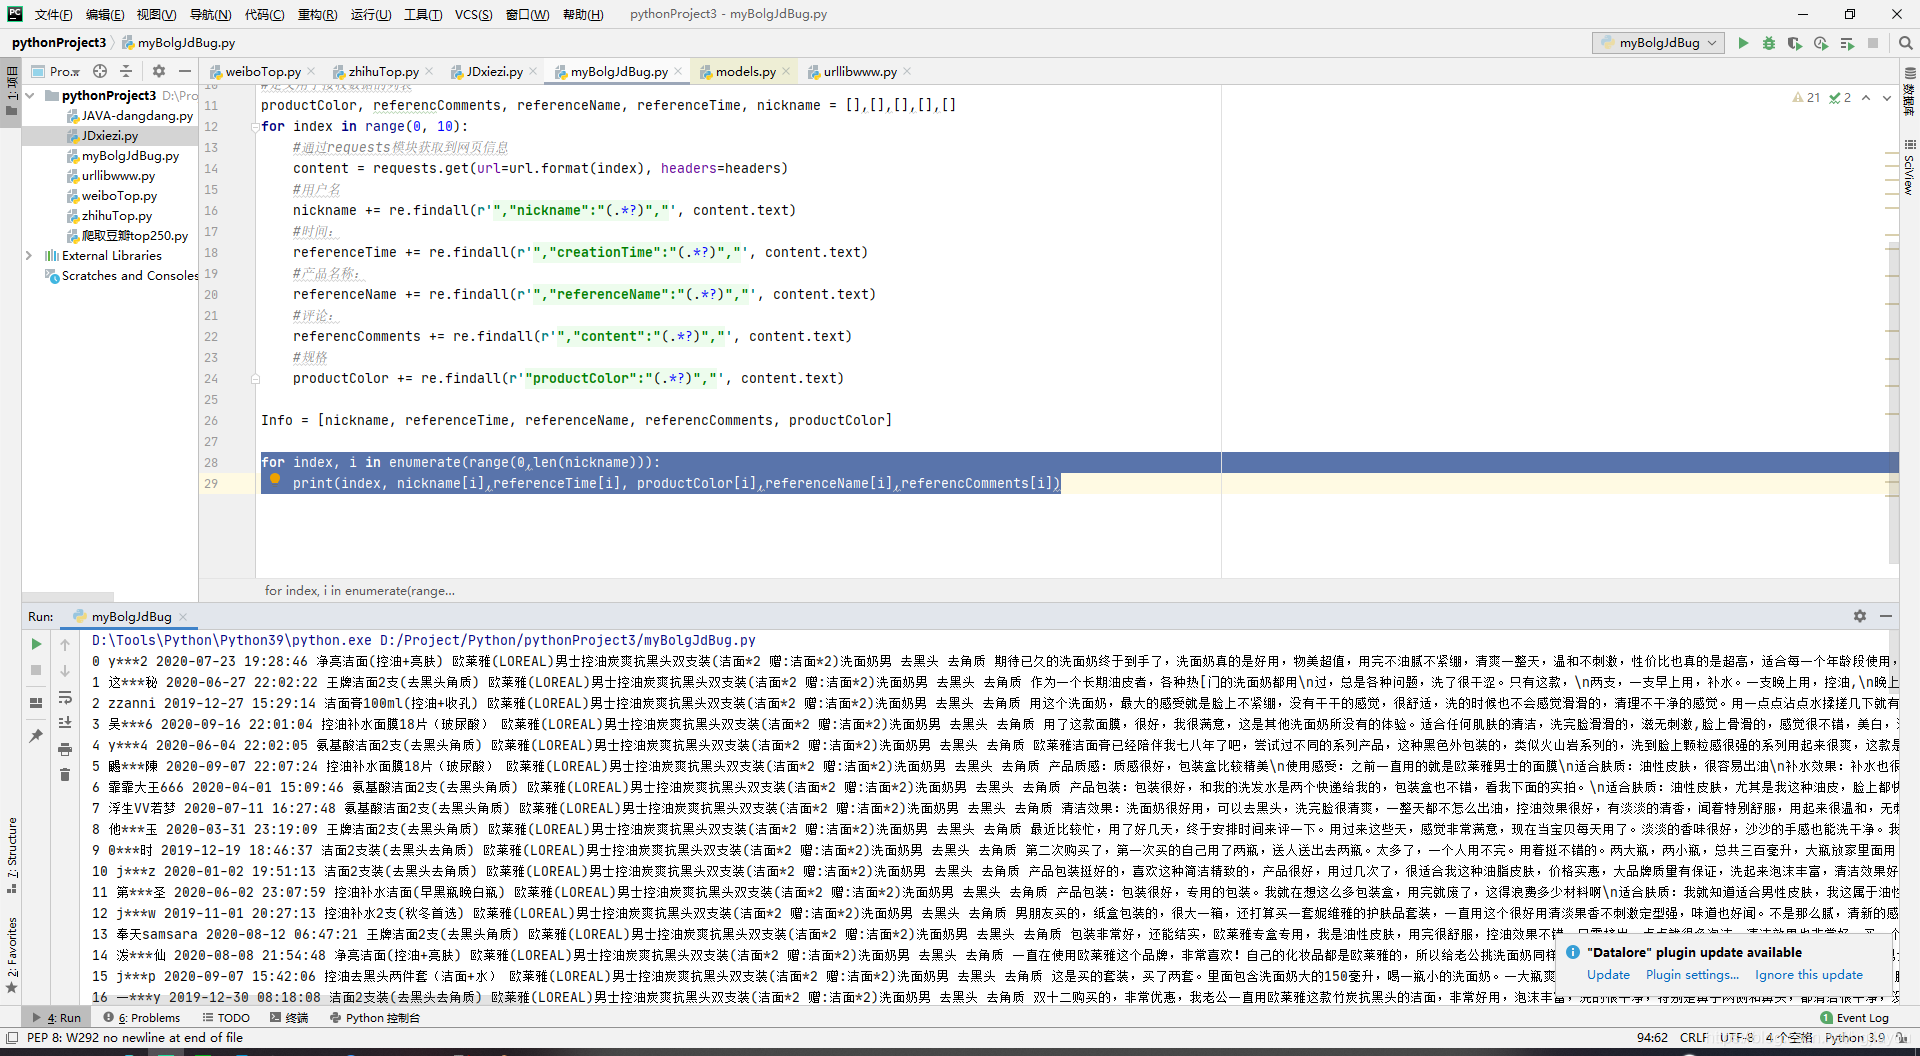Open Run panel settings gear
Image resolution: width=1920 pixels, height=1056 pixels.
(x=1859, y=616)
